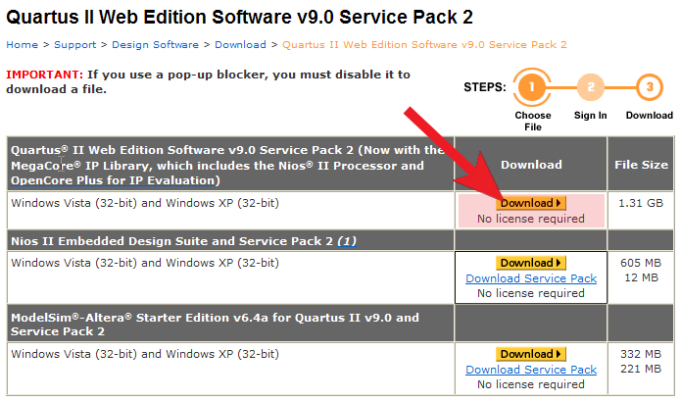
Task: Click the Quartus II section header row
Action: point(230,165)
